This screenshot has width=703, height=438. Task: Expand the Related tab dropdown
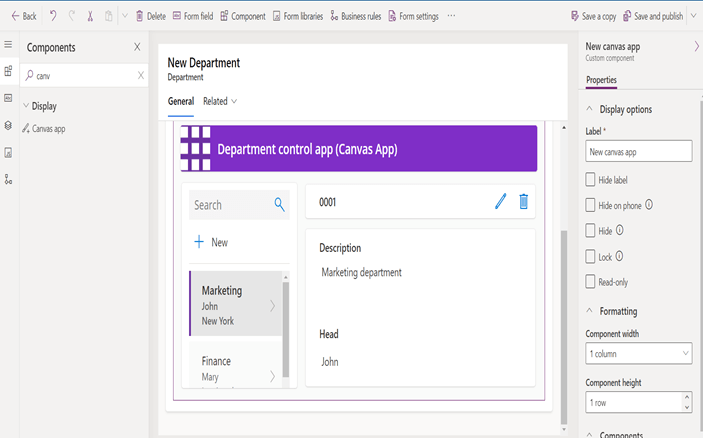click(x=221, y=101)
